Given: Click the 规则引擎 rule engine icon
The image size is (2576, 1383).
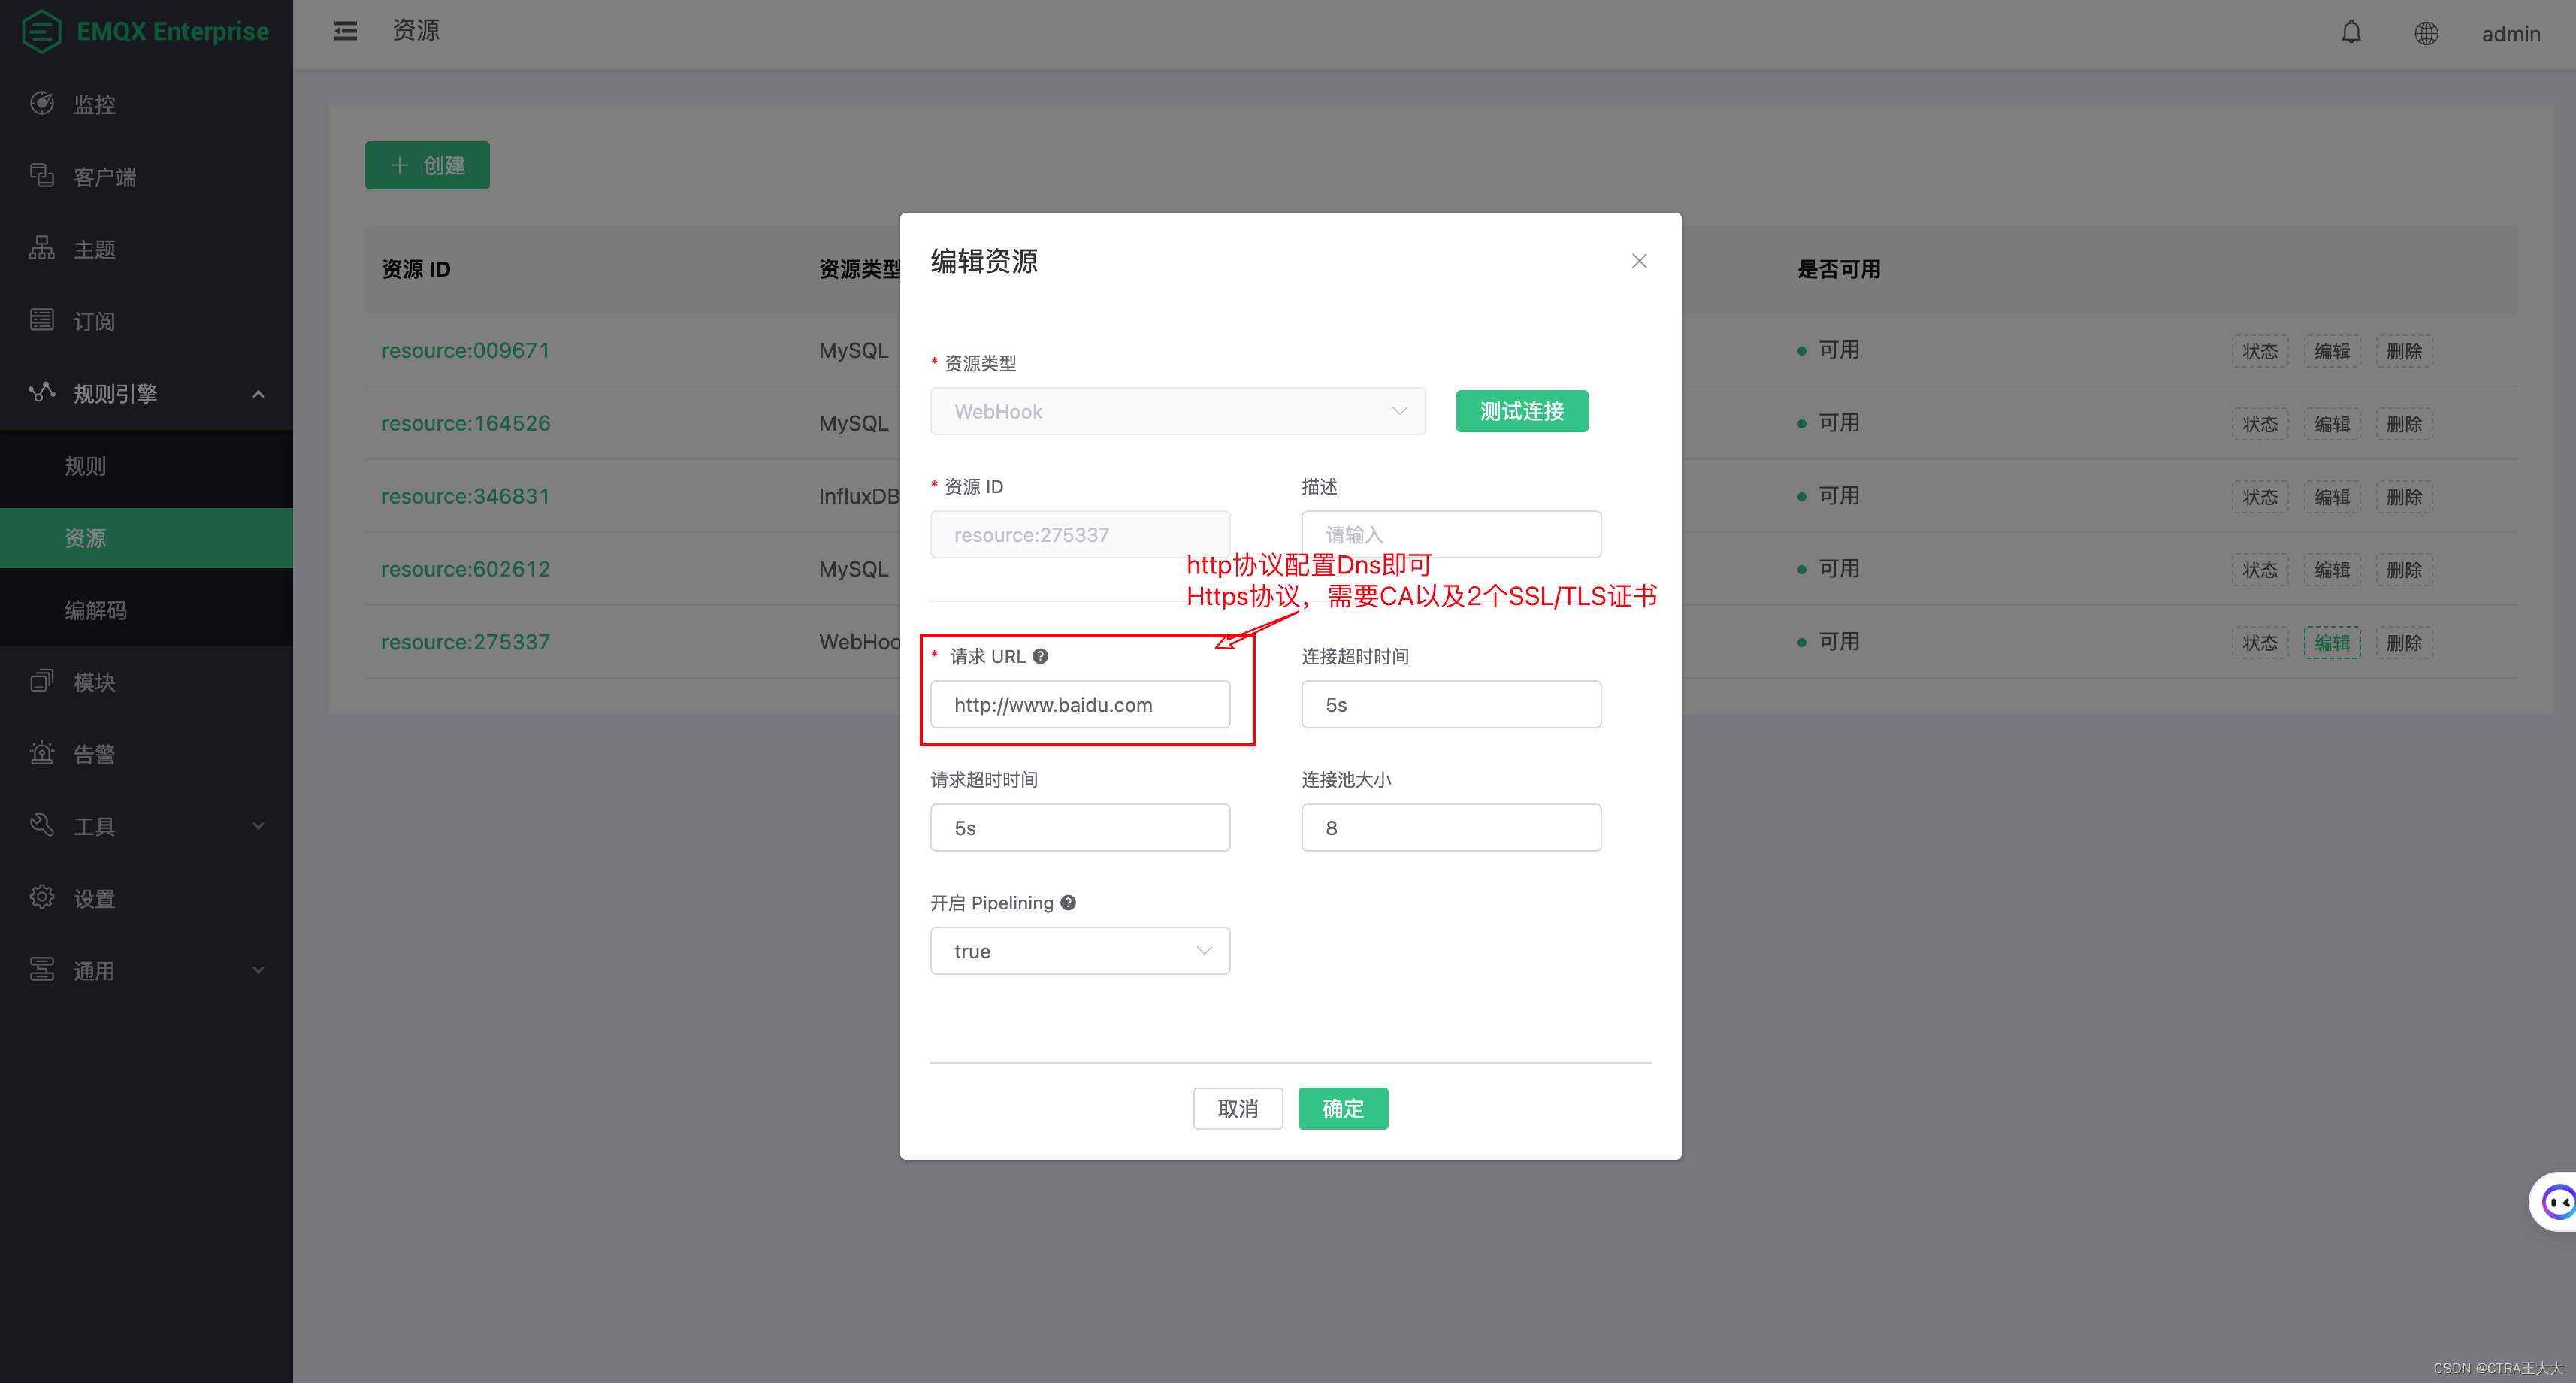Looking at the screenshot, I should click(42, 392).
